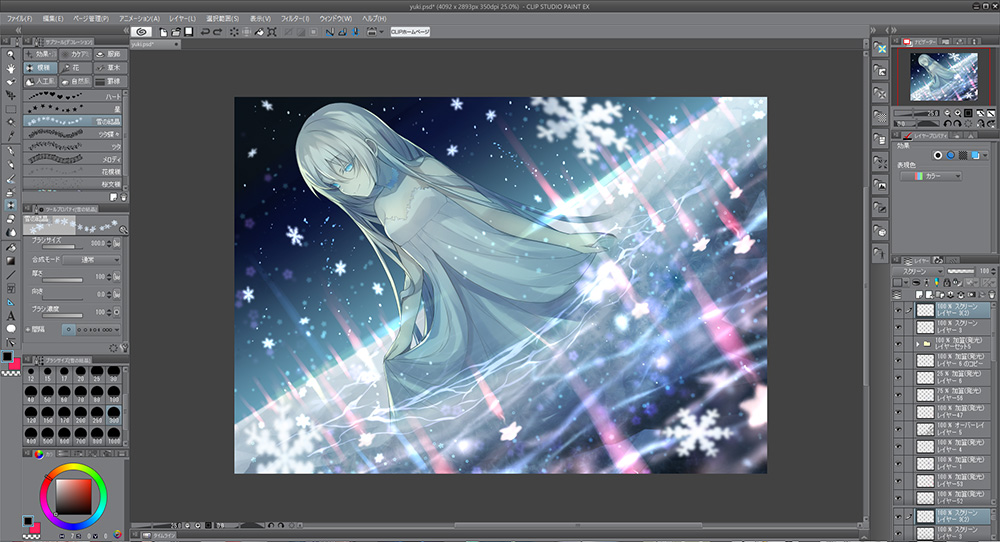The width and height of the screenshot is (1000, 542).
Task: Toggle Border effect in layer property panel
Action: pyautogui.click(x=938, y=155)
